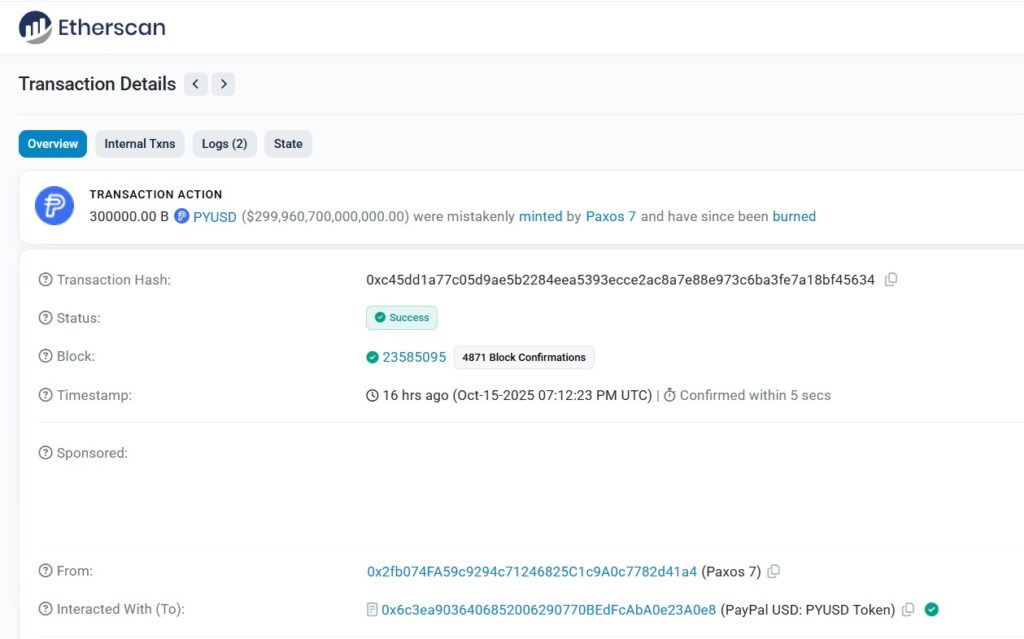Viewport: 1024px width, 639px height.
Task: Copy the PYUSD token contract address
Action: click(908, 609)
